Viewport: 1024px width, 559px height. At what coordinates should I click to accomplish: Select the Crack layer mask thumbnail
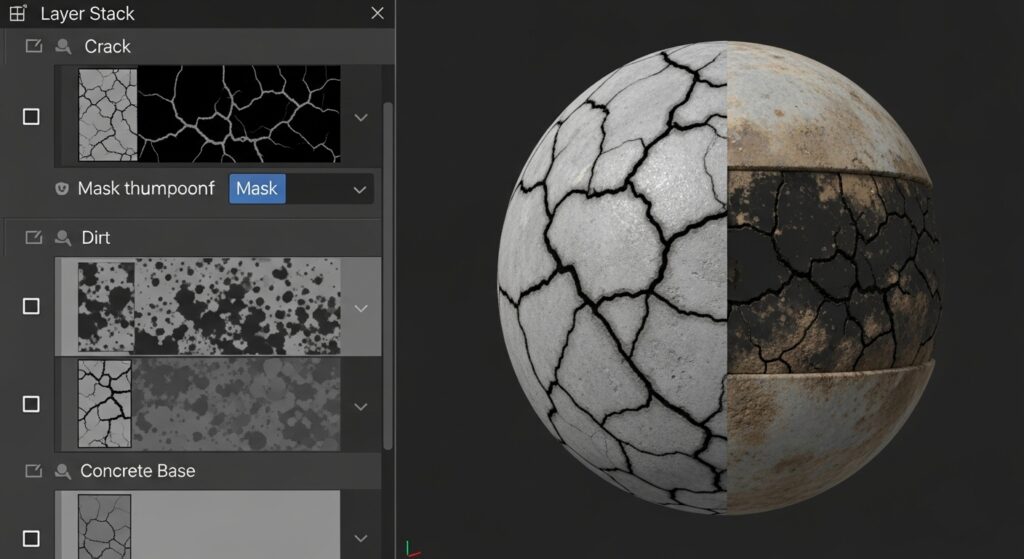click(238, 114)
